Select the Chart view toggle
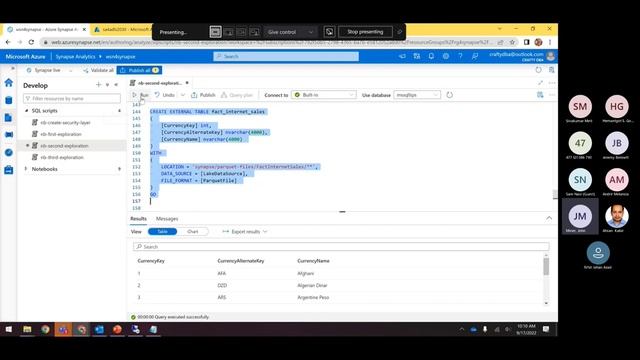Screen dimensions: 640x360 click(193, 231)
